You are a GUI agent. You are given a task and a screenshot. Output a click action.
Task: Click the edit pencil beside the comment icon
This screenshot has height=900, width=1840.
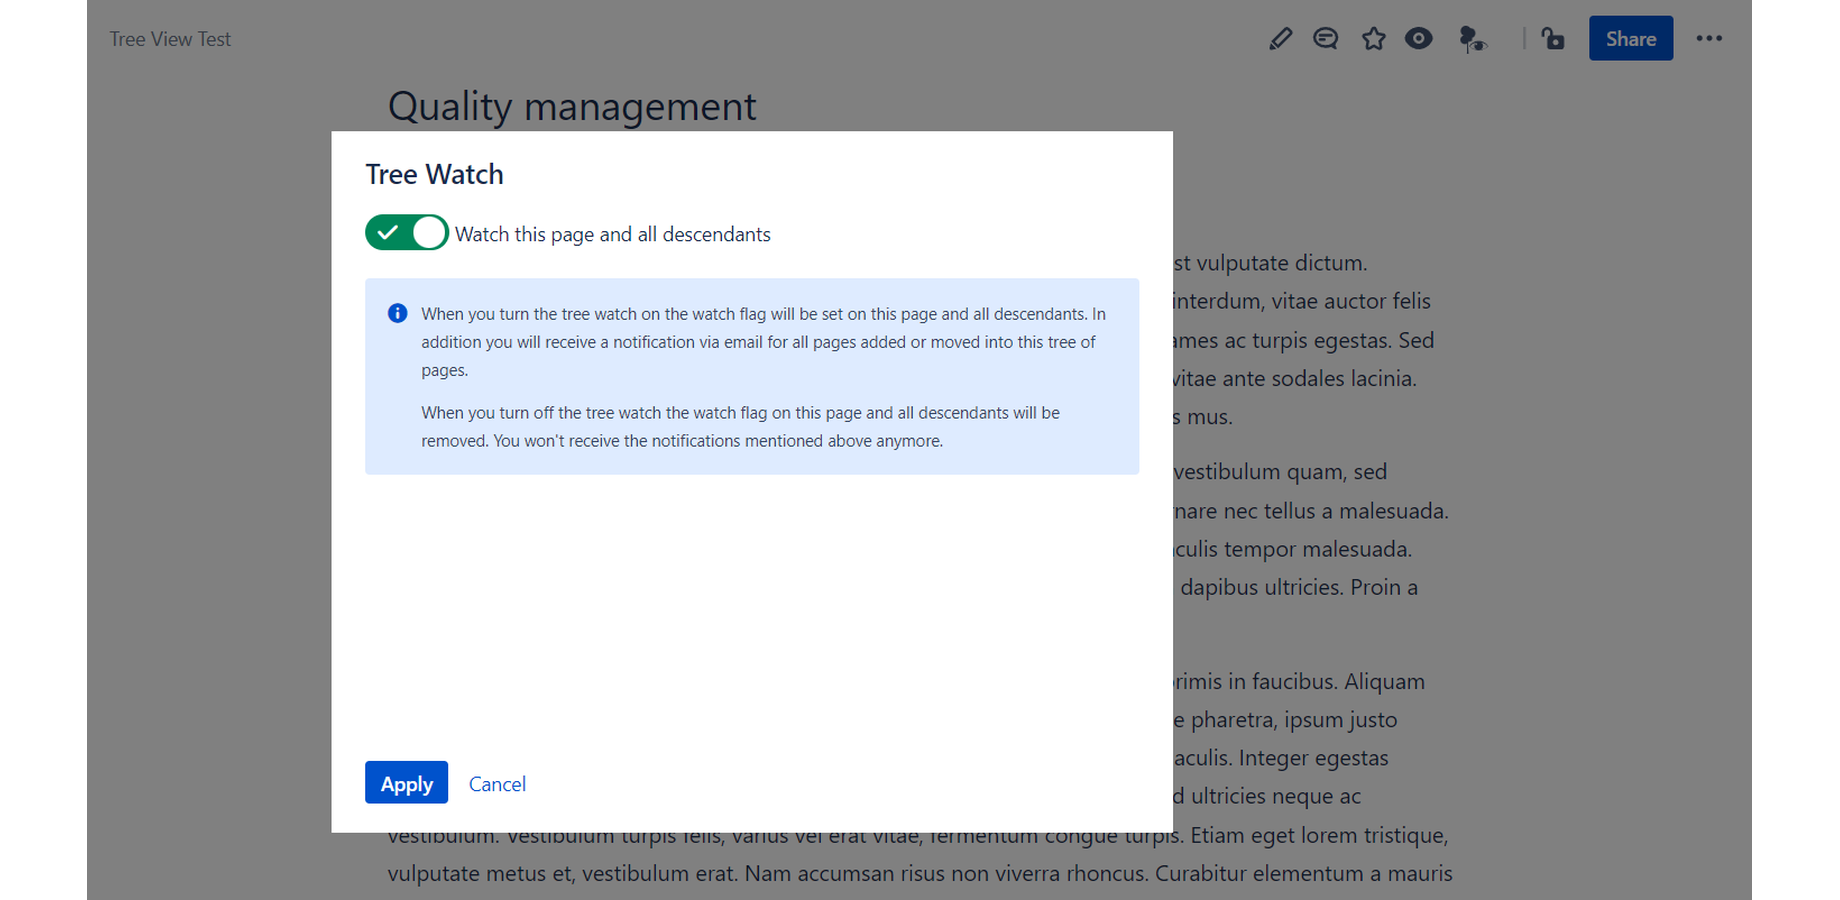pyautogui.click(x=1280, y=38)
